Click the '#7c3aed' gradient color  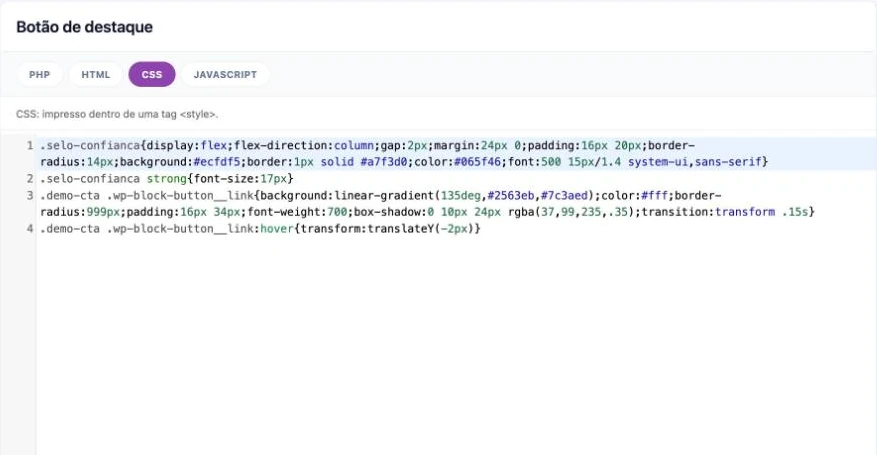click(564, 195)
